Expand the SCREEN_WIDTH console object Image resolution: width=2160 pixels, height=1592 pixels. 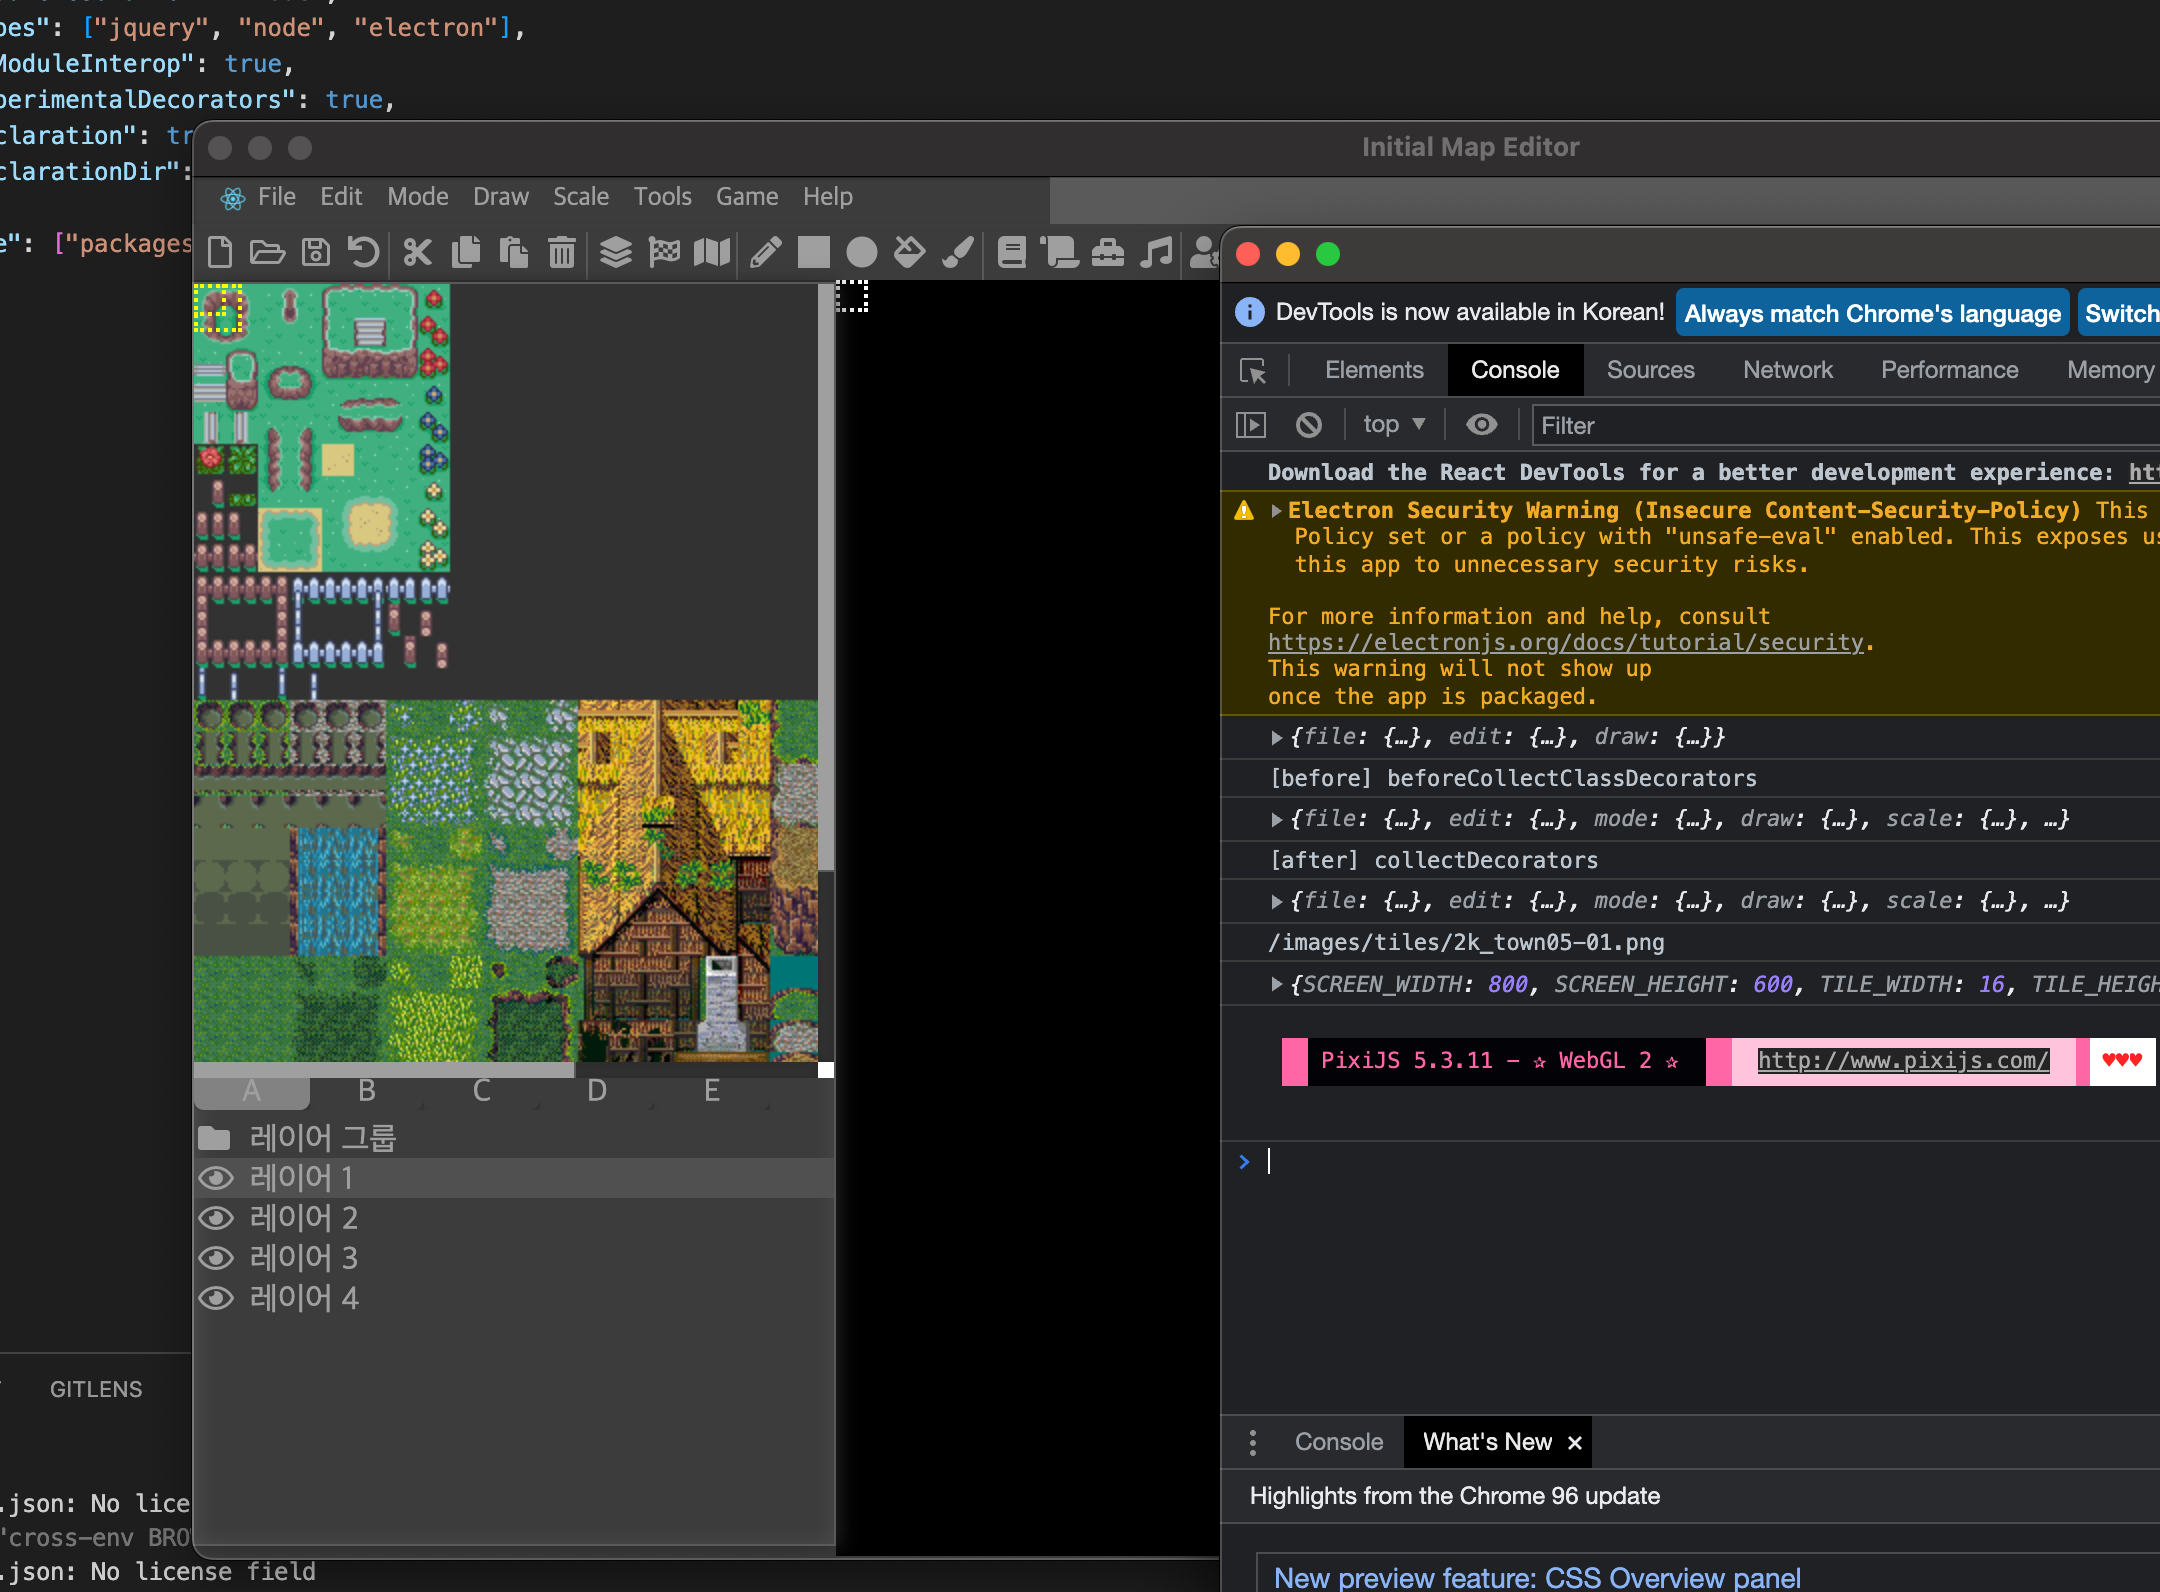point(1277,984)
